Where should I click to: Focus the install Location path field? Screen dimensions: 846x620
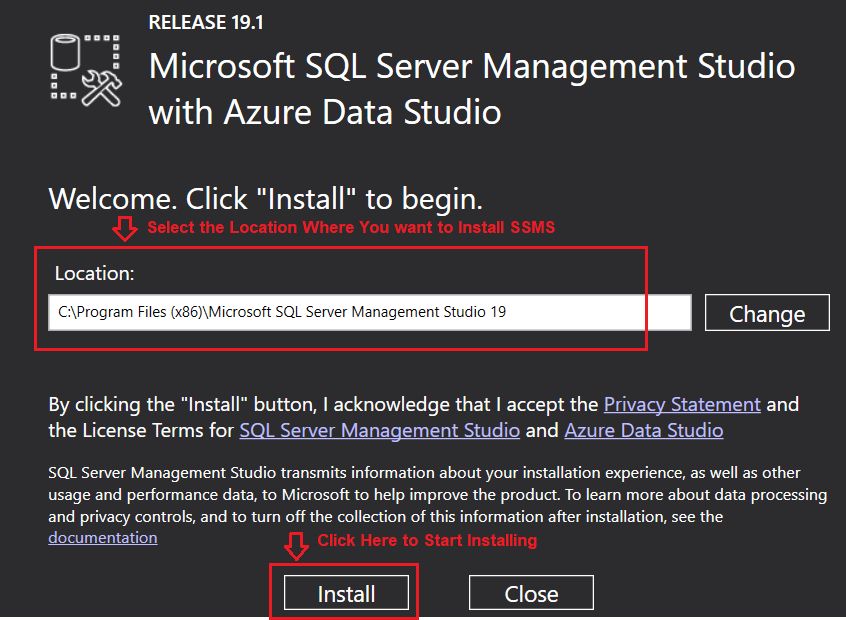(x=370, y=312)
